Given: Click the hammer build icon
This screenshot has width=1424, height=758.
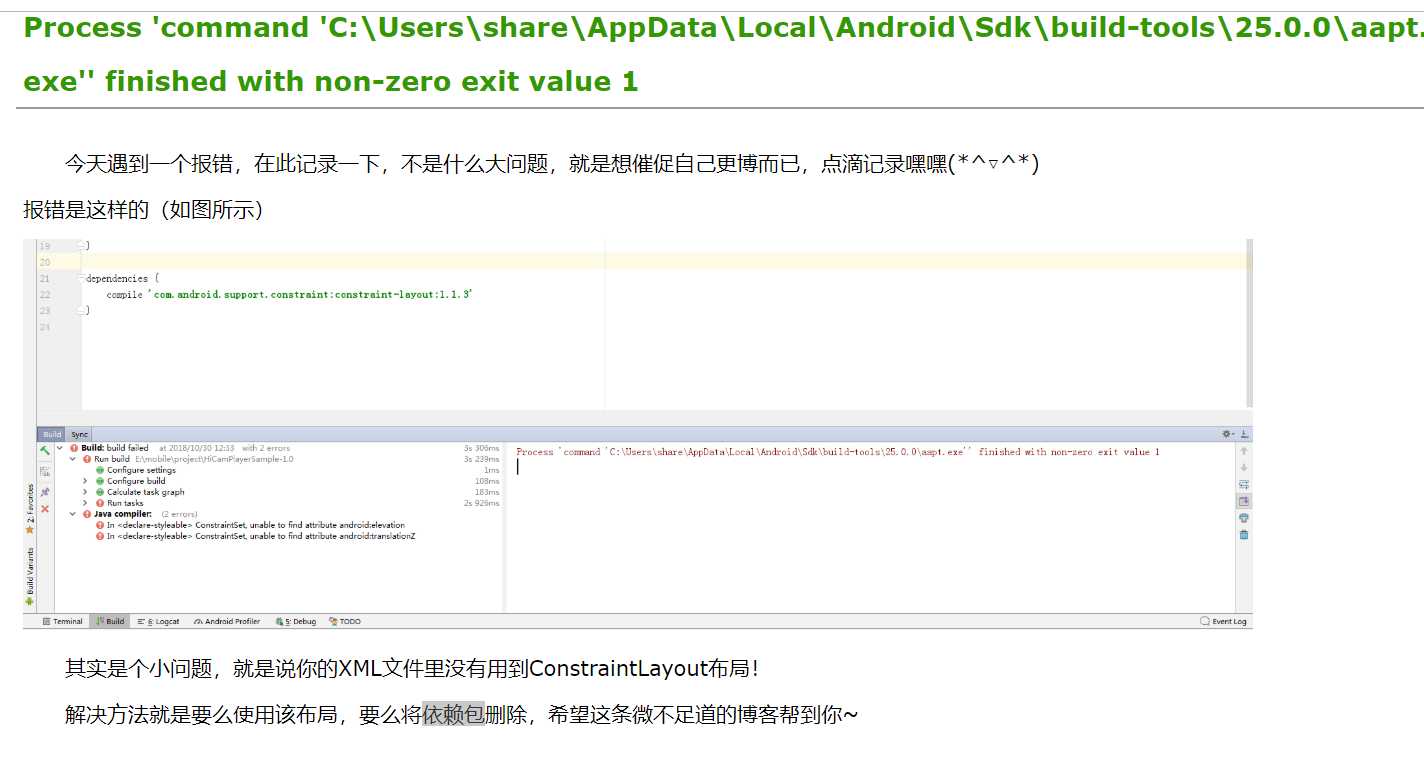Looking at the screenshot, I should coord(45,451).
